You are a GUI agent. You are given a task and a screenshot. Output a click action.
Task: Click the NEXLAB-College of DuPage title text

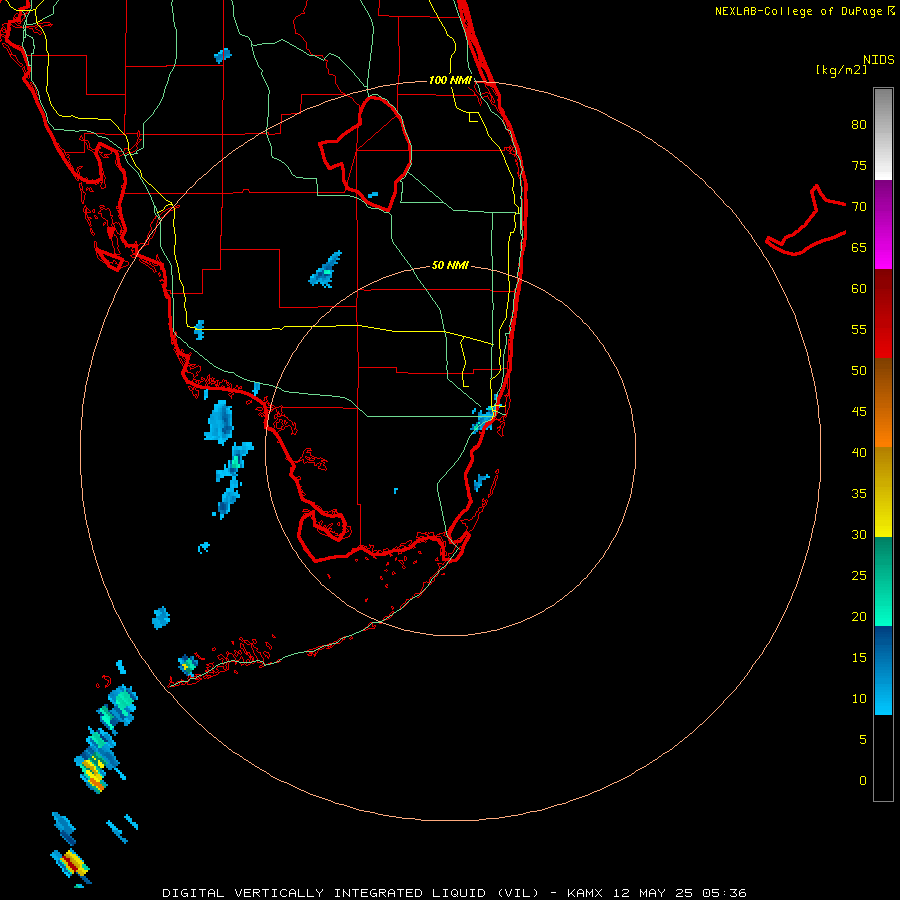coord(798,11)
